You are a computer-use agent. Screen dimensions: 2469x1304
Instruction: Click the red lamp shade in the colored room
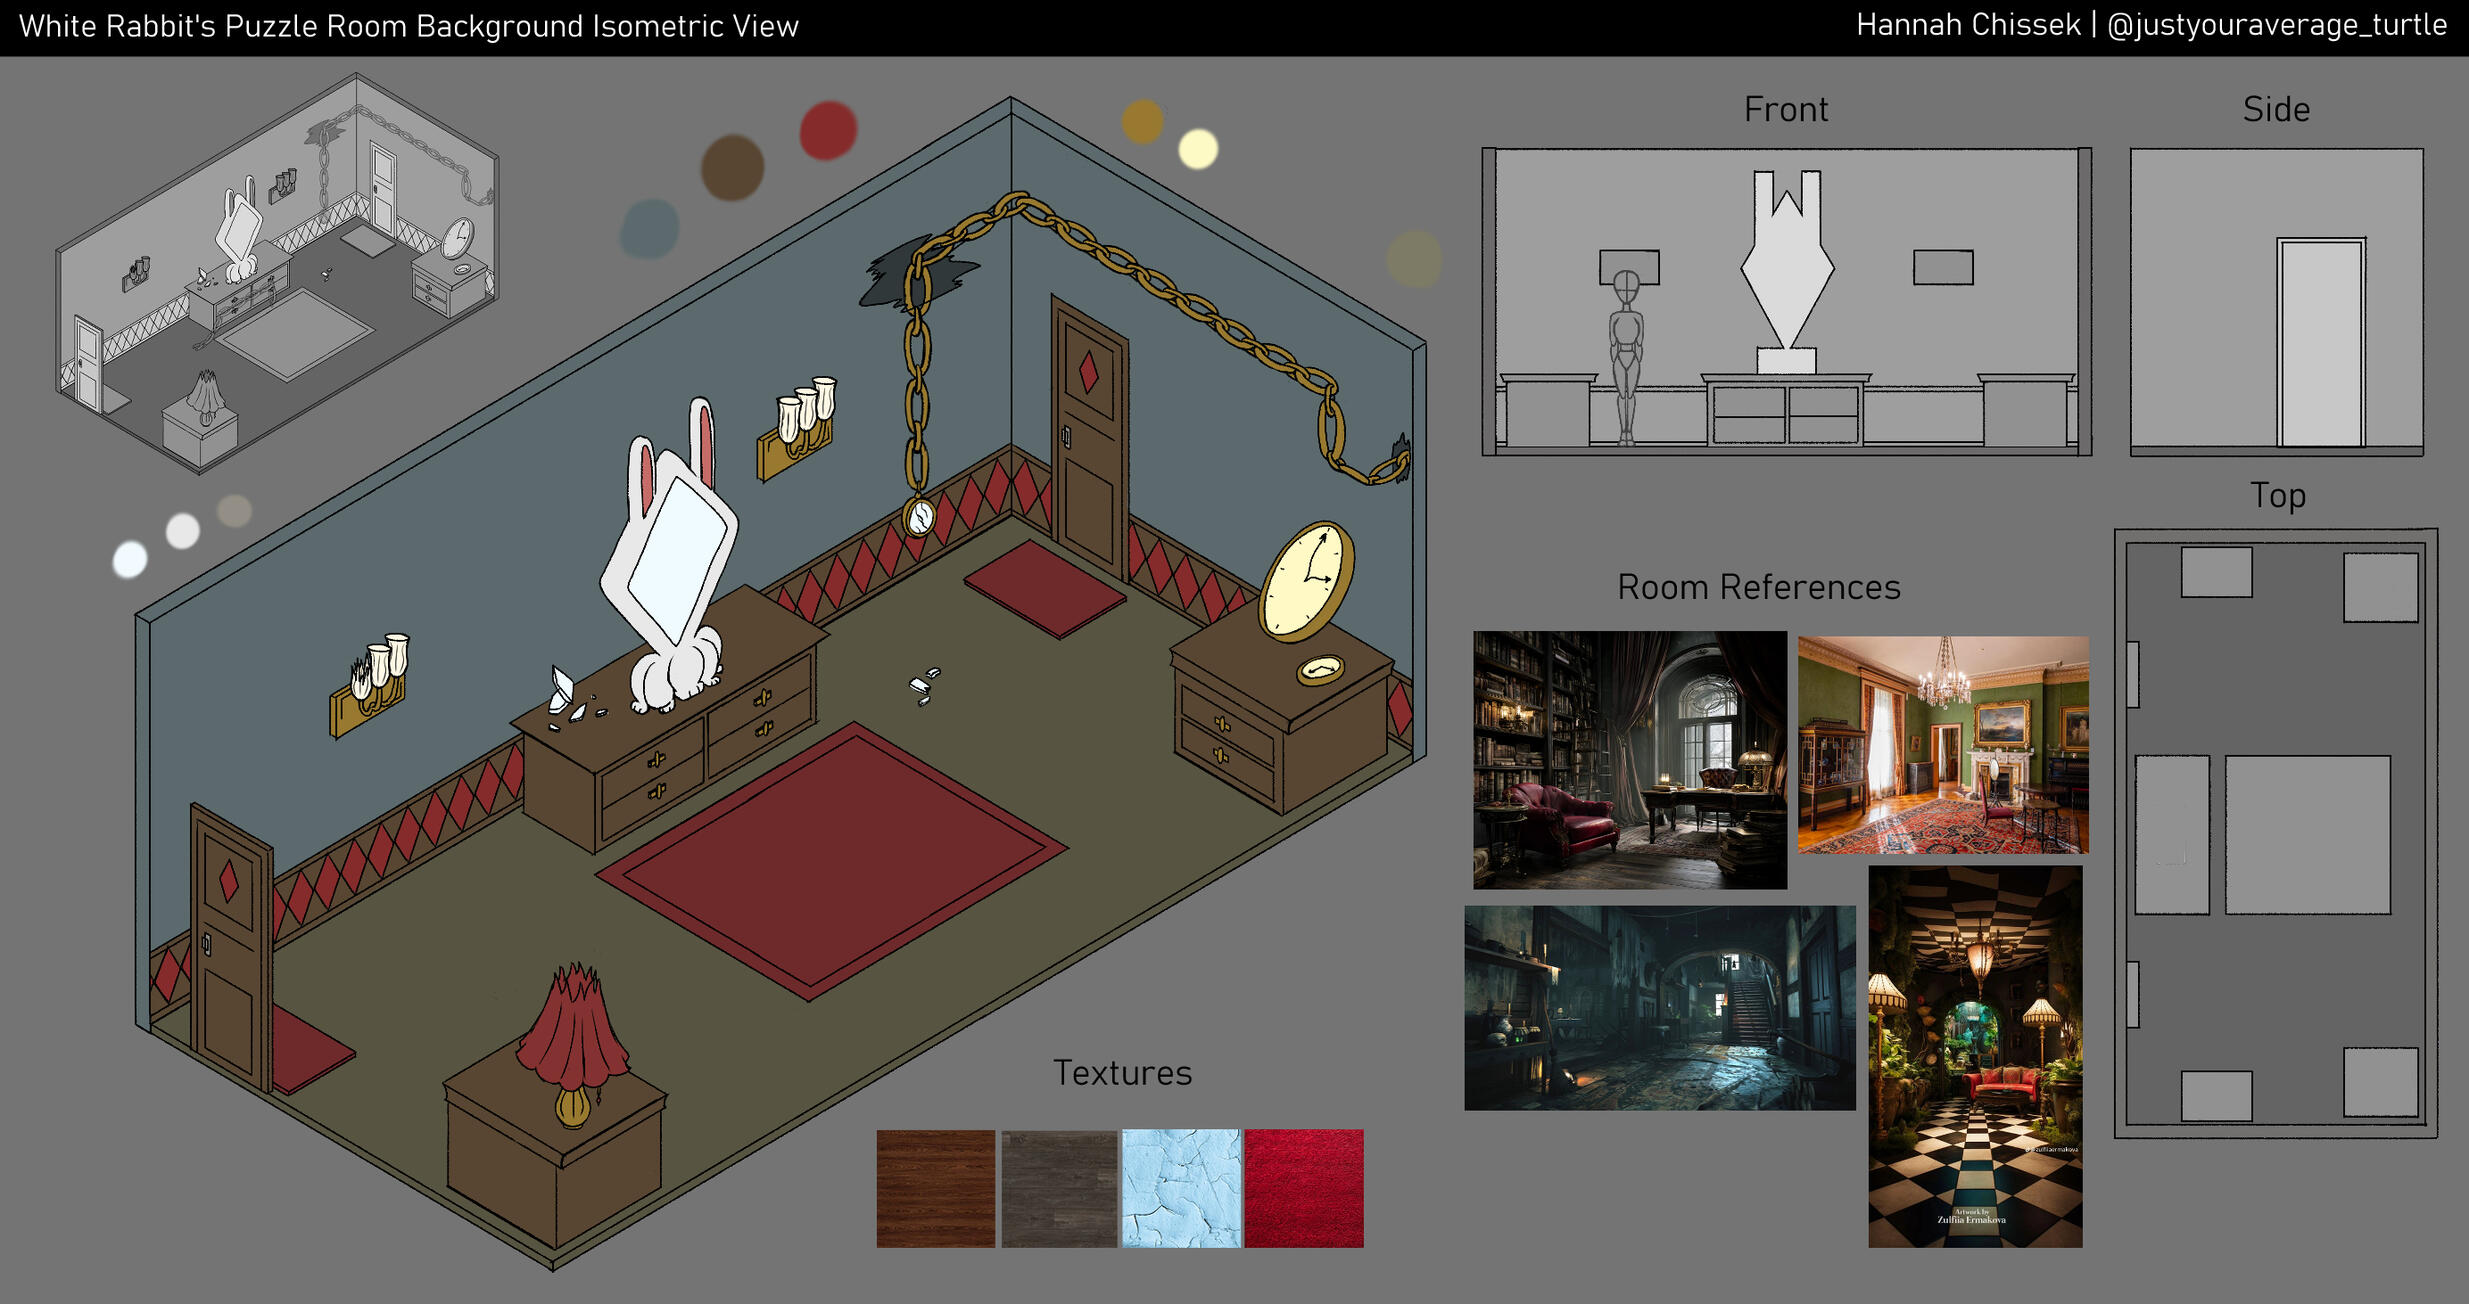point(573,1029)
